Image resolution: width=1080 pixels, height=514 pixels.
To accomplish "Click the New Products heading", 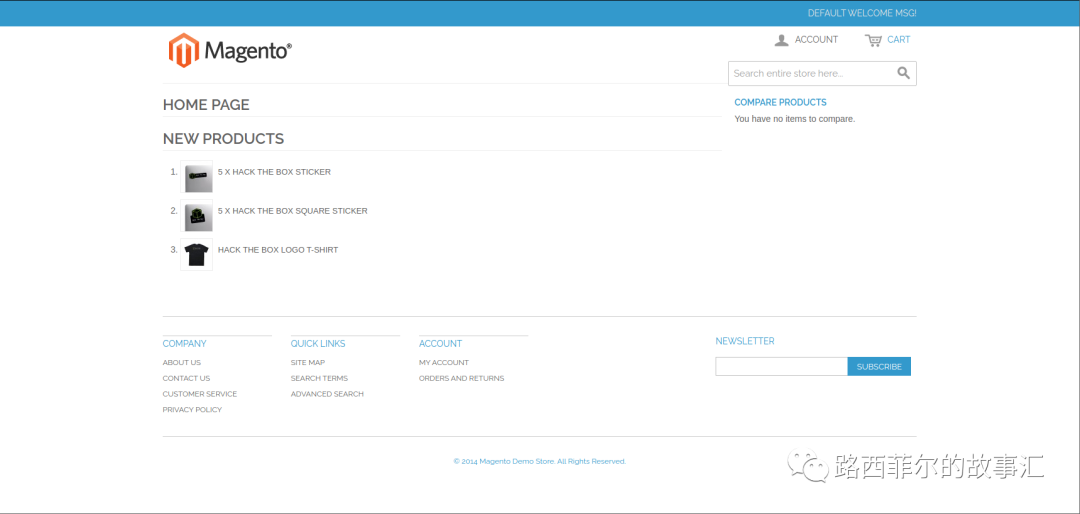I will click(223, 138).
